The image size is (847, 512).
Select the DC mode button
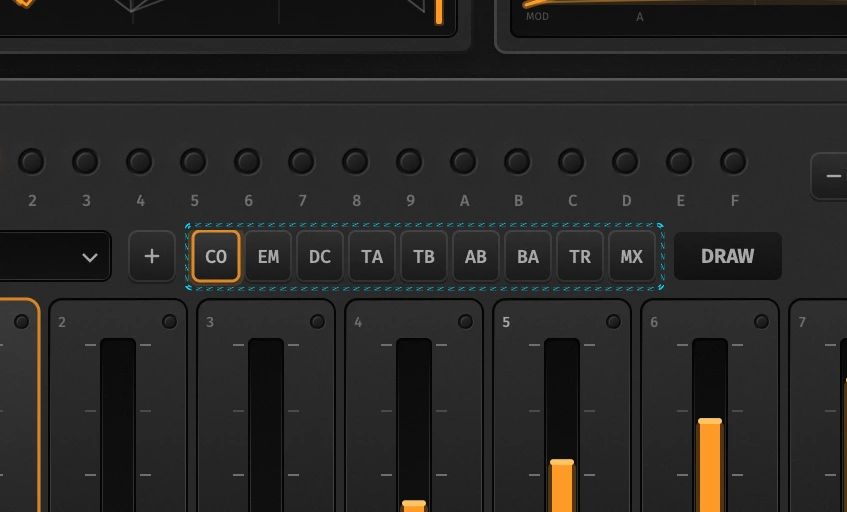pyautogui.click(x=320, y=257)
